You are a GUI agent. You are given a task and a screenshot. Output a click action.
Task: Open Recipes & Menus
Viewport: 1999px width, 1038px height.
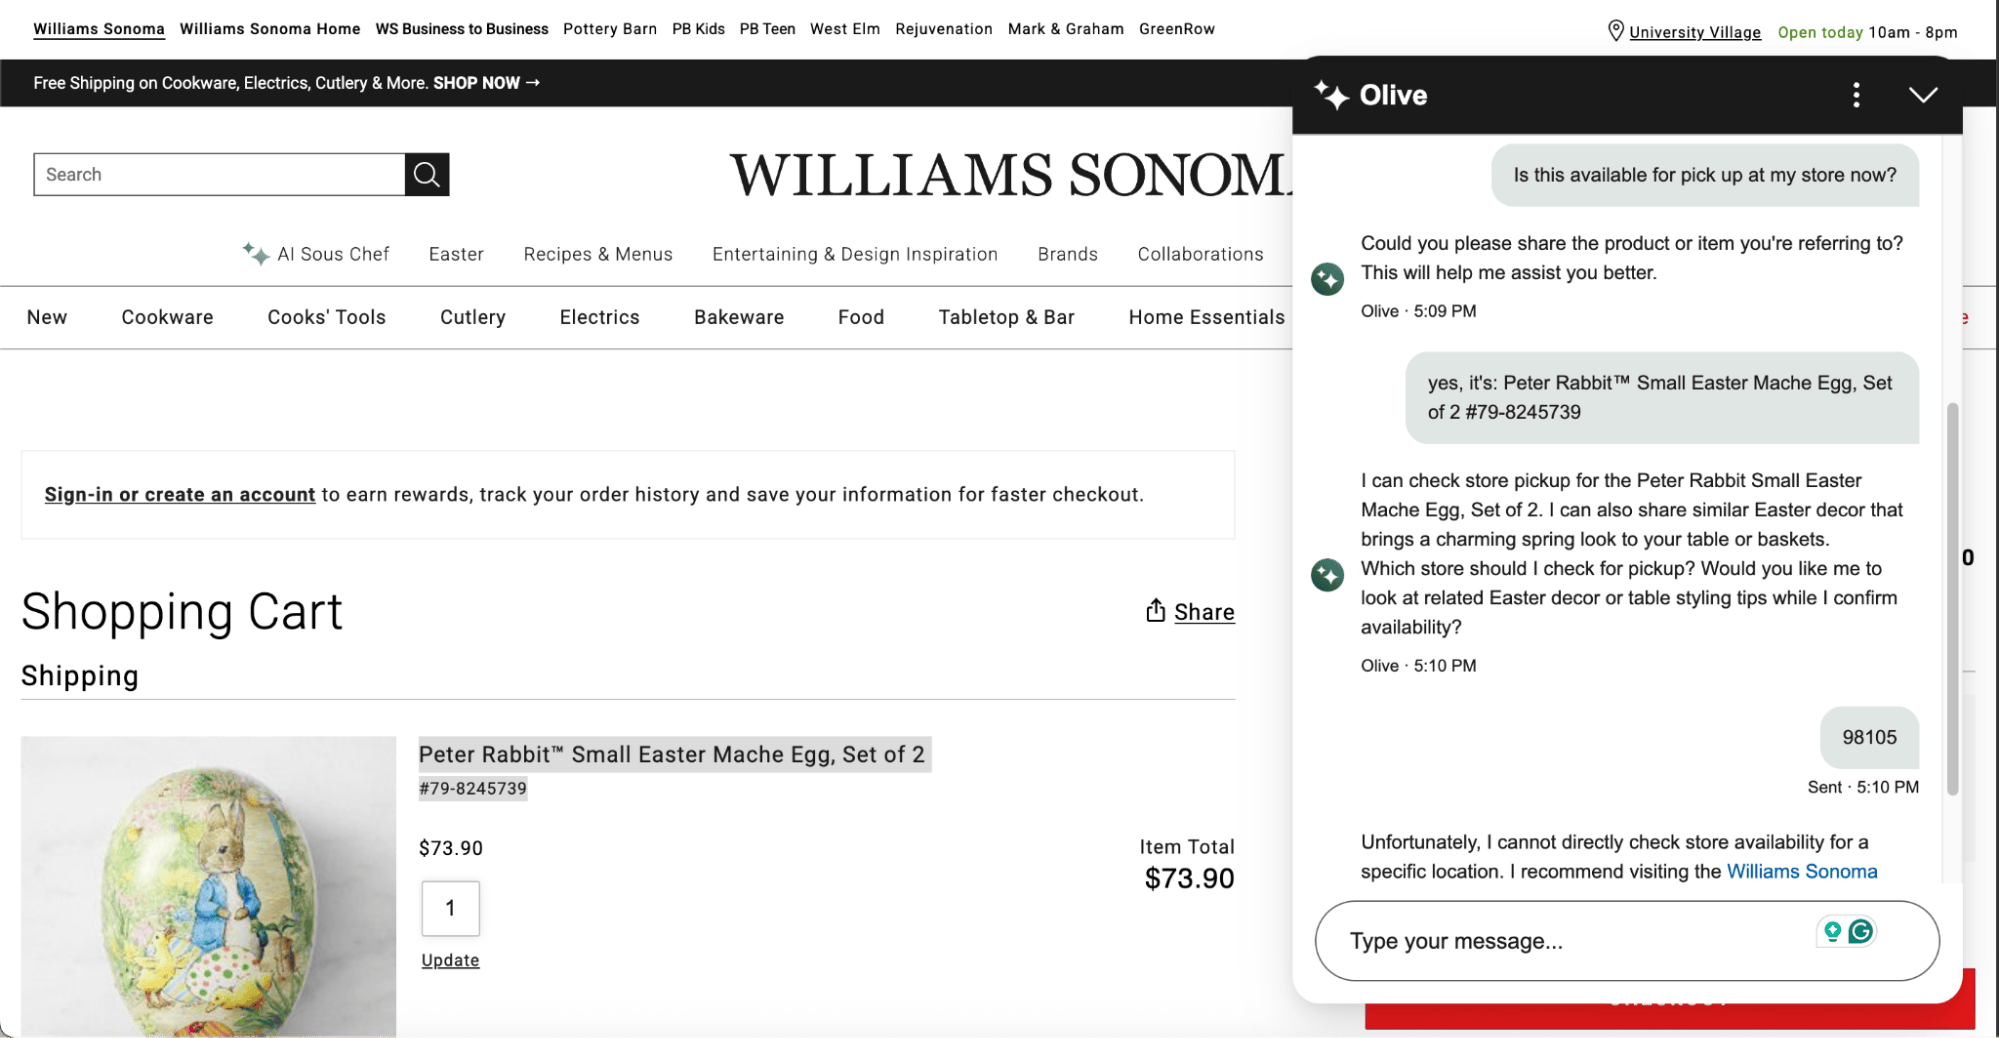coord(598,254)
